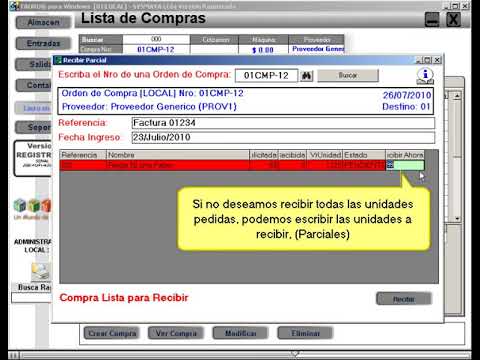Image resolution: width=480 pixels, height=360 pixels.
Task: Close the Lista de Compras panel X icon
Action: (x=453, y=20)
